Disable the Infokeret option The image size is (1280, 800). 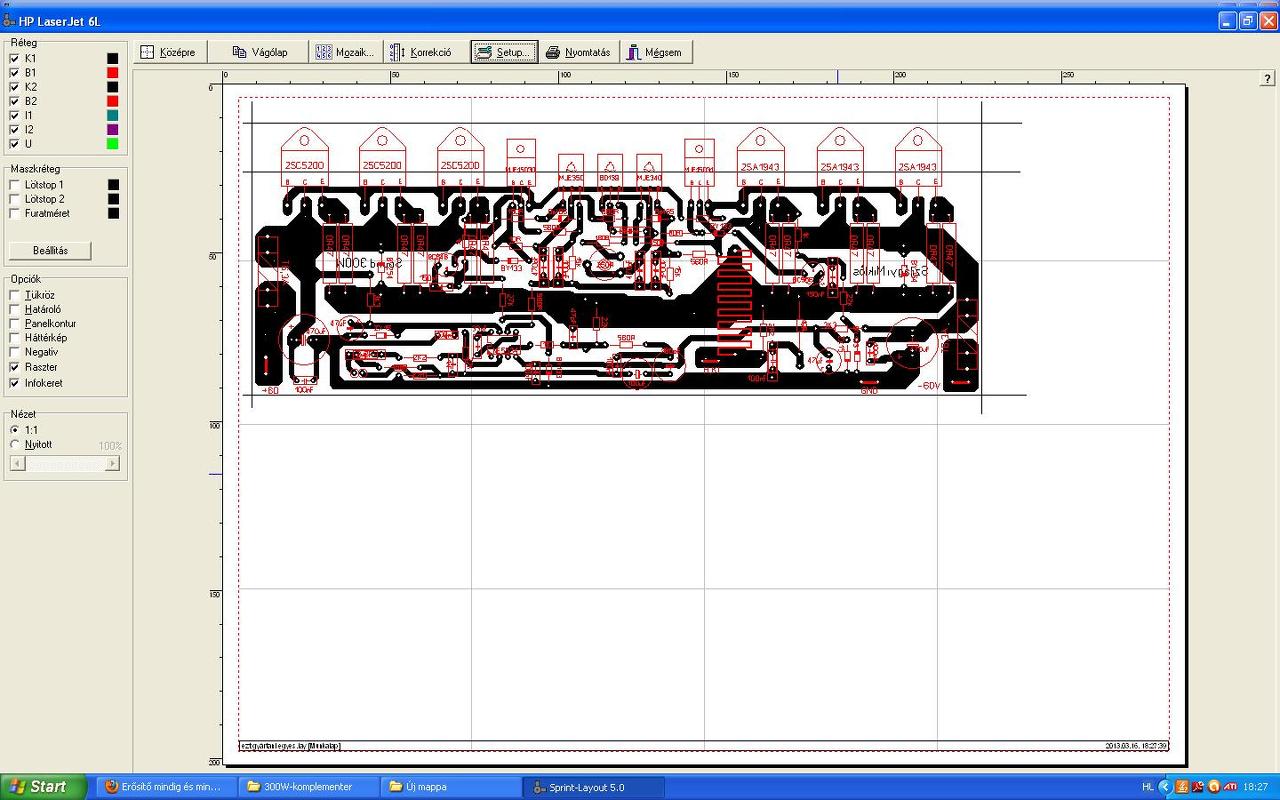(14, 383)
